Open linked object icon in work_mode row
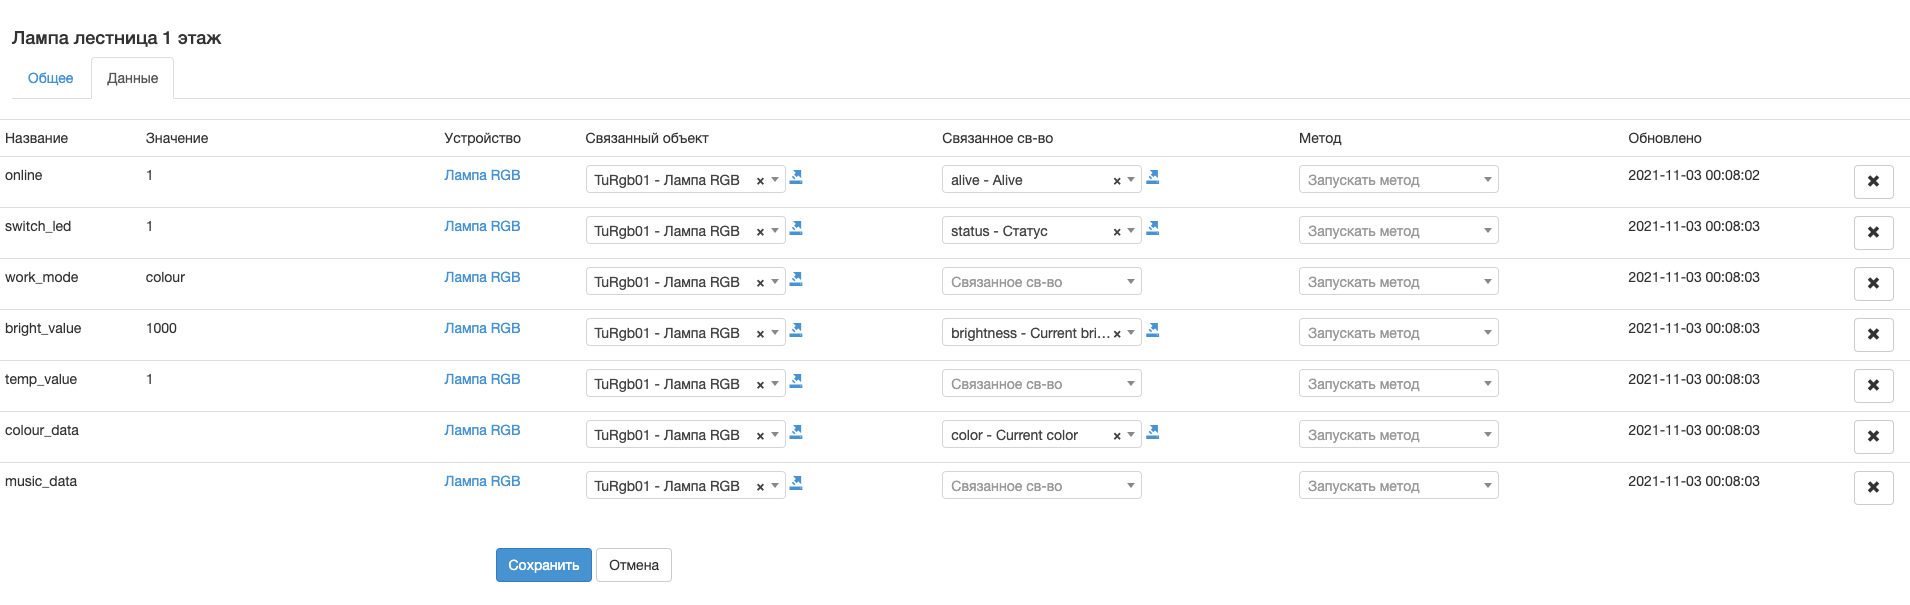This screenshot has height=605, width=1910. (796, 279)
